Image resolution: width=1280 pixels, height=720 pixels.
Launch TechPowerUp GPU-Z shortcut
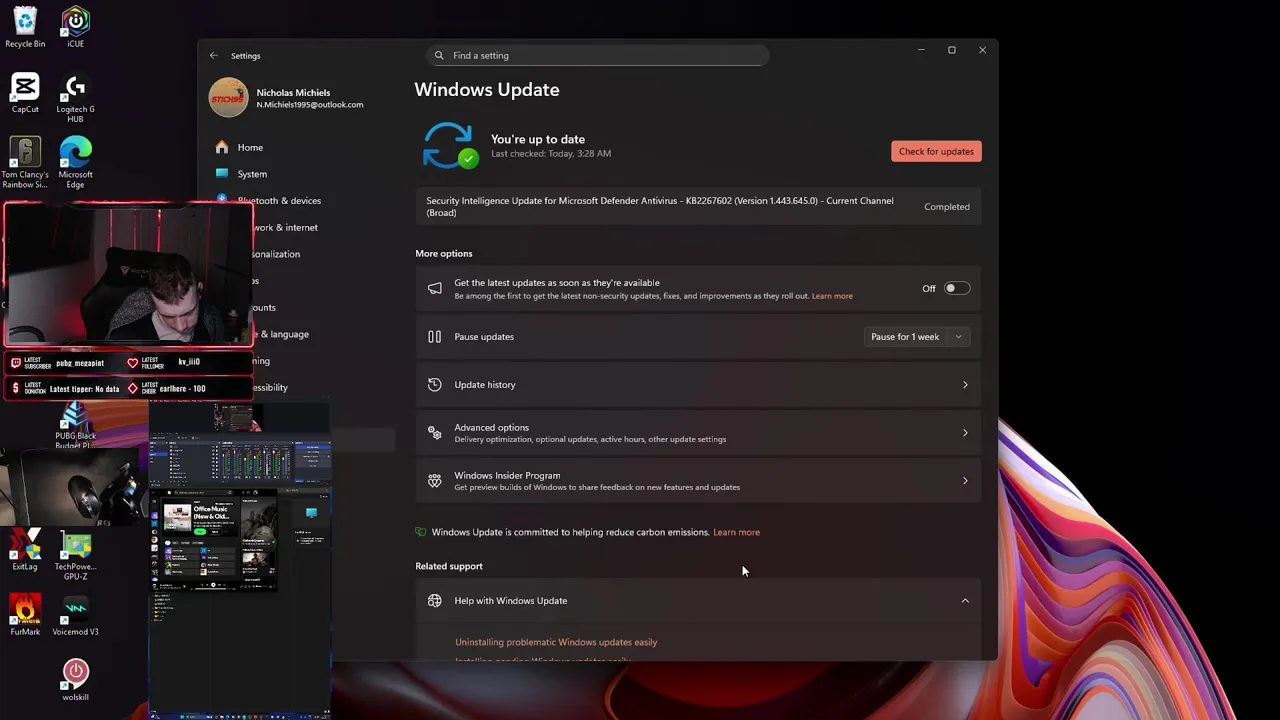[x=76, y=556]
